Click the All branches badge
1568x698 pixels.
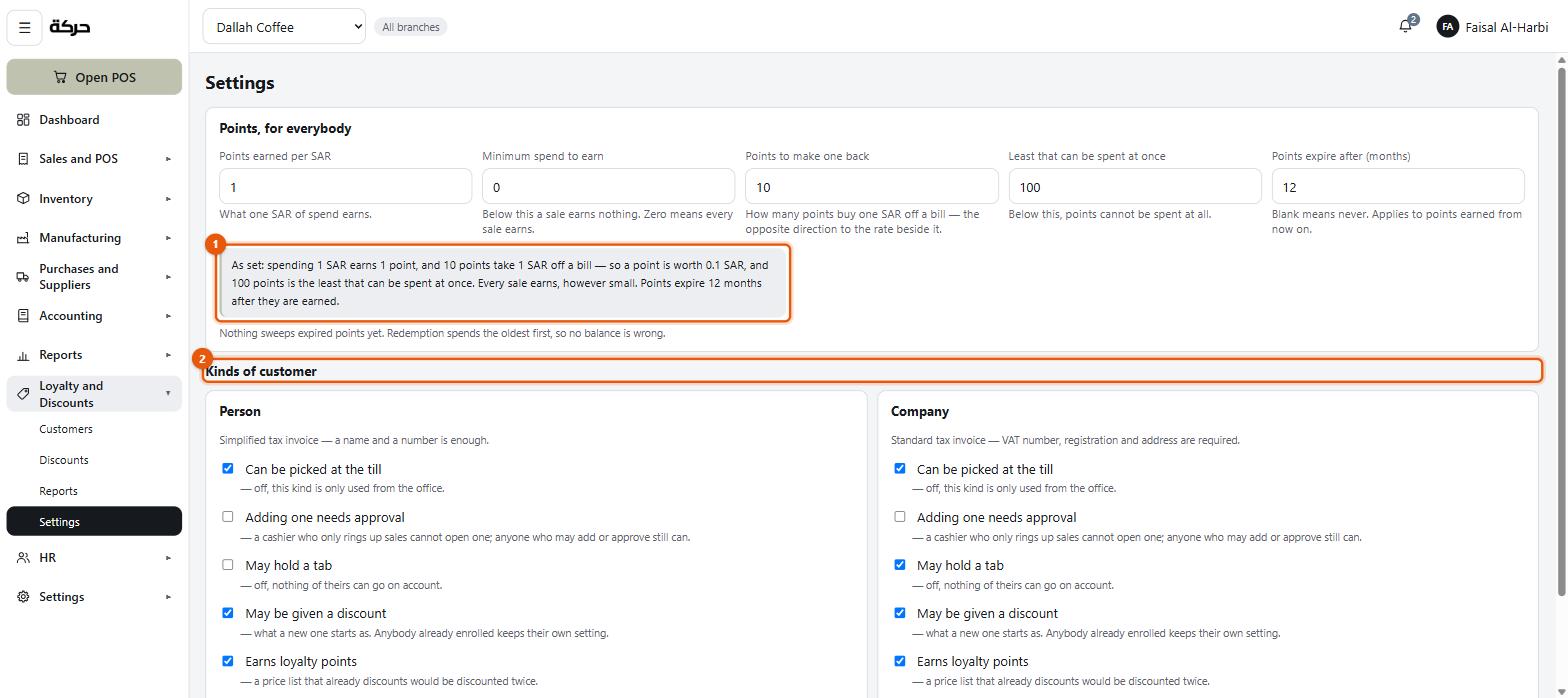coord(411,27)
